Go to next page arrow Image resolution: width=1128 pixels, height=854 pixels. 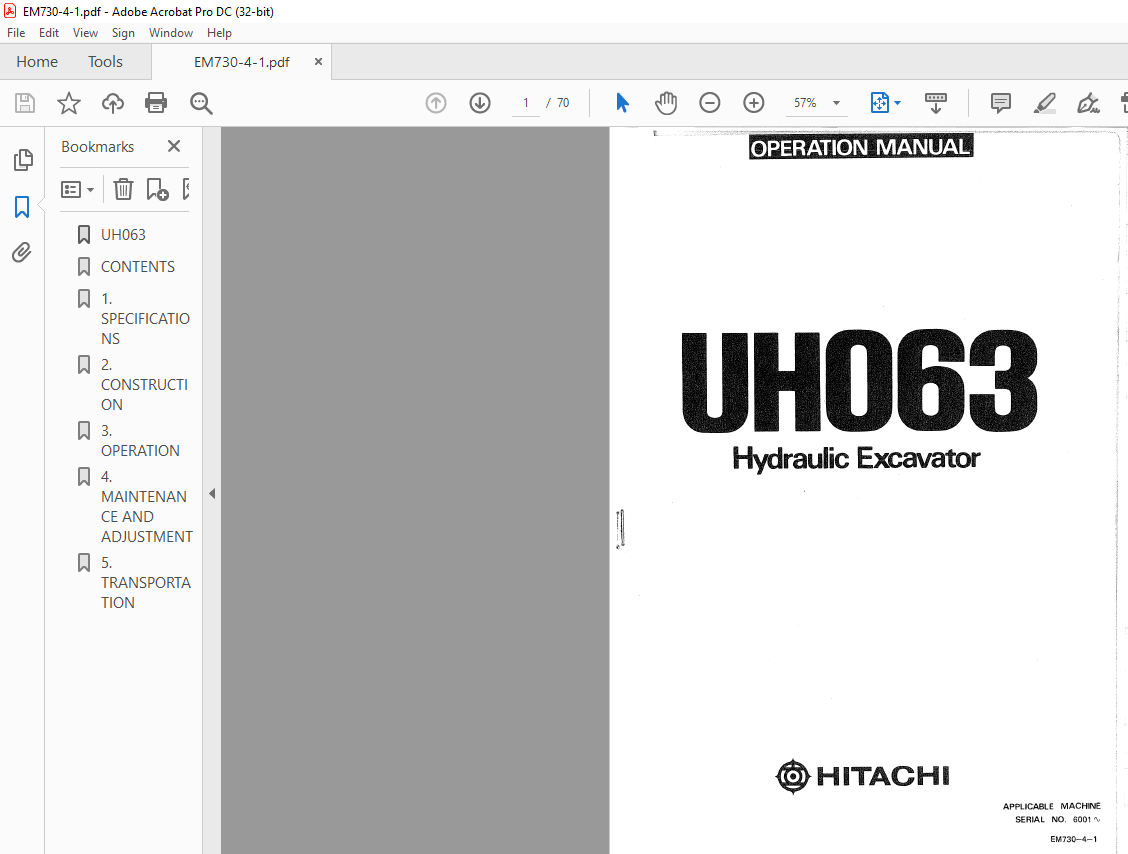(480, 103)
